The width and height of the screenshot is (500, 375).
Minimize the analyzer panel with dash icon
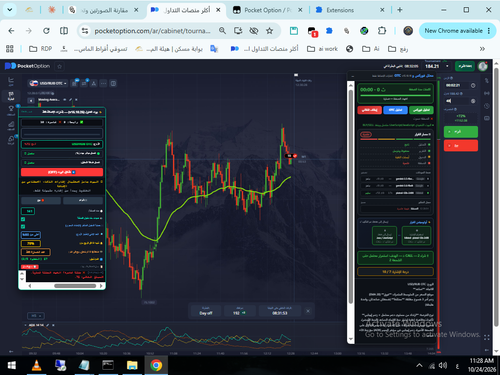click(x=353, y=76)
